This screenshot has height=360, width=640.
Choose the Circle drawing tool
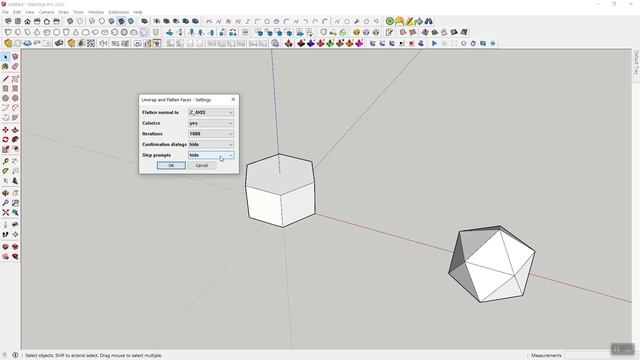pyautogui.click(x=5, y=98)
